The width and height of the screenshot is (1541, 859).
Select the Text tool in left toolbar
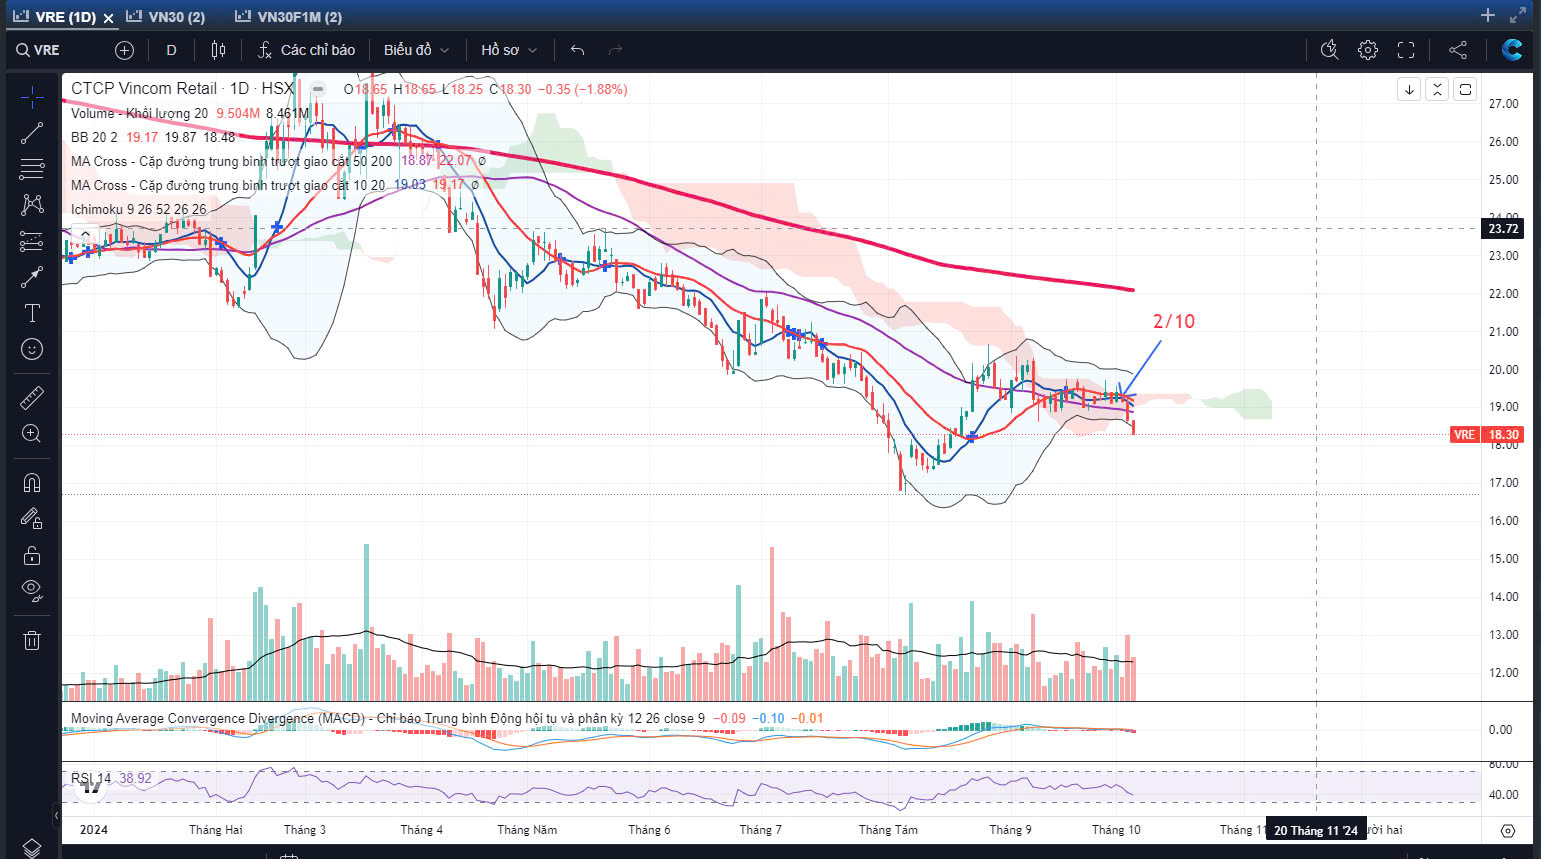tap(32, 313)
